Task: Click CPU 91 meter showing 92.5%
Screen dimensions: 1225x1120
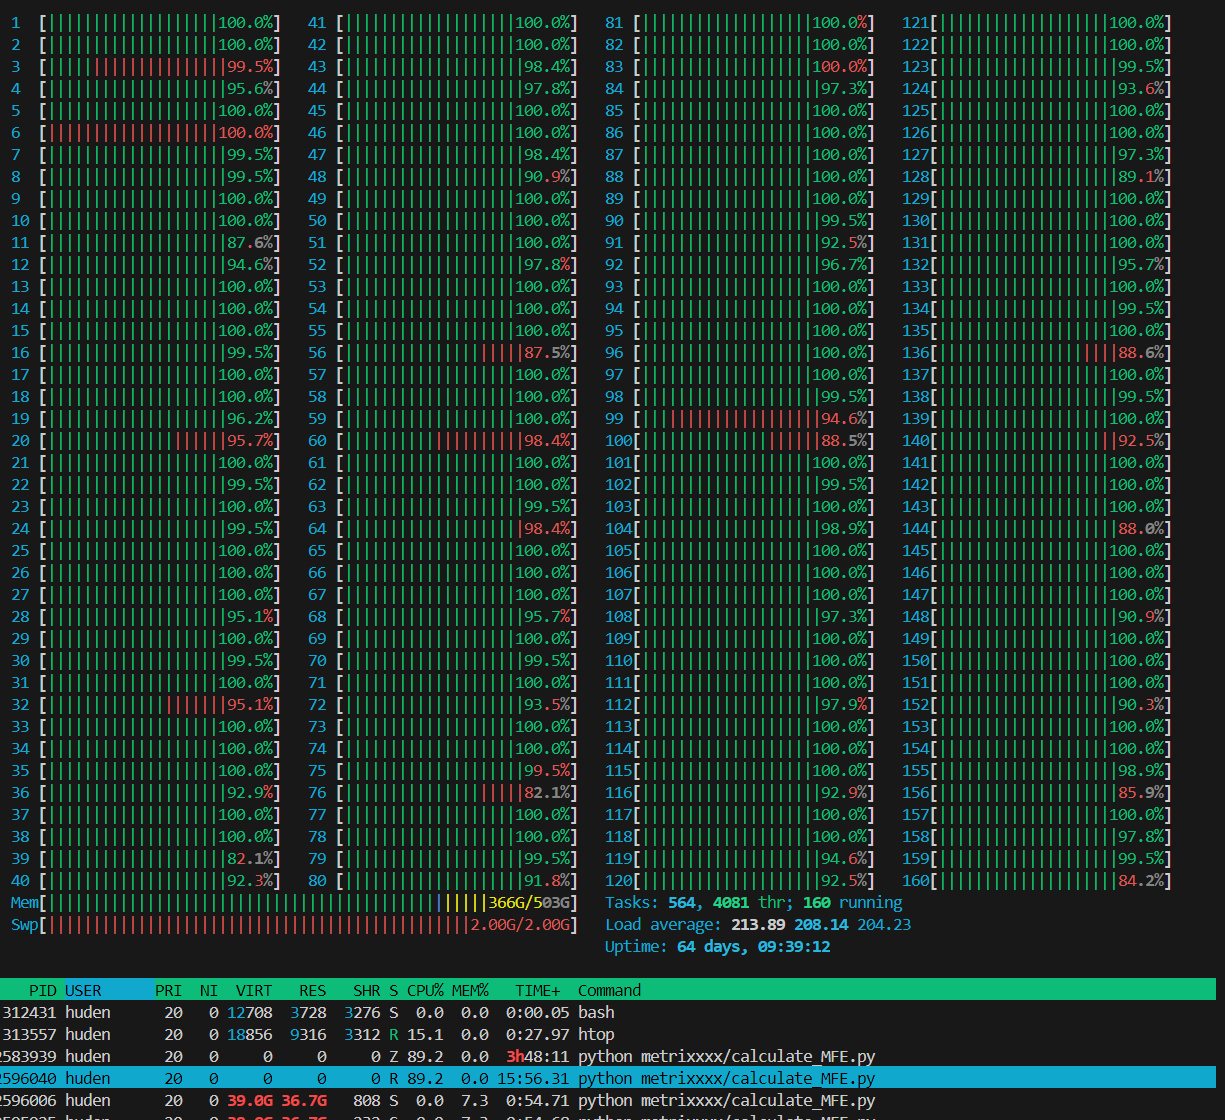Action: coord(740,242)
